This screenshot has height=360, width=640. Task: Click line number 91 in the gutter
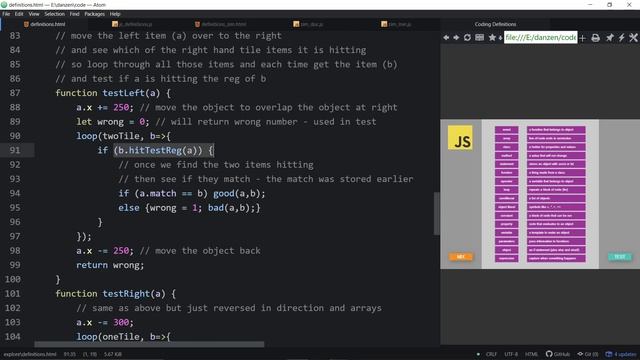(15, 150)
